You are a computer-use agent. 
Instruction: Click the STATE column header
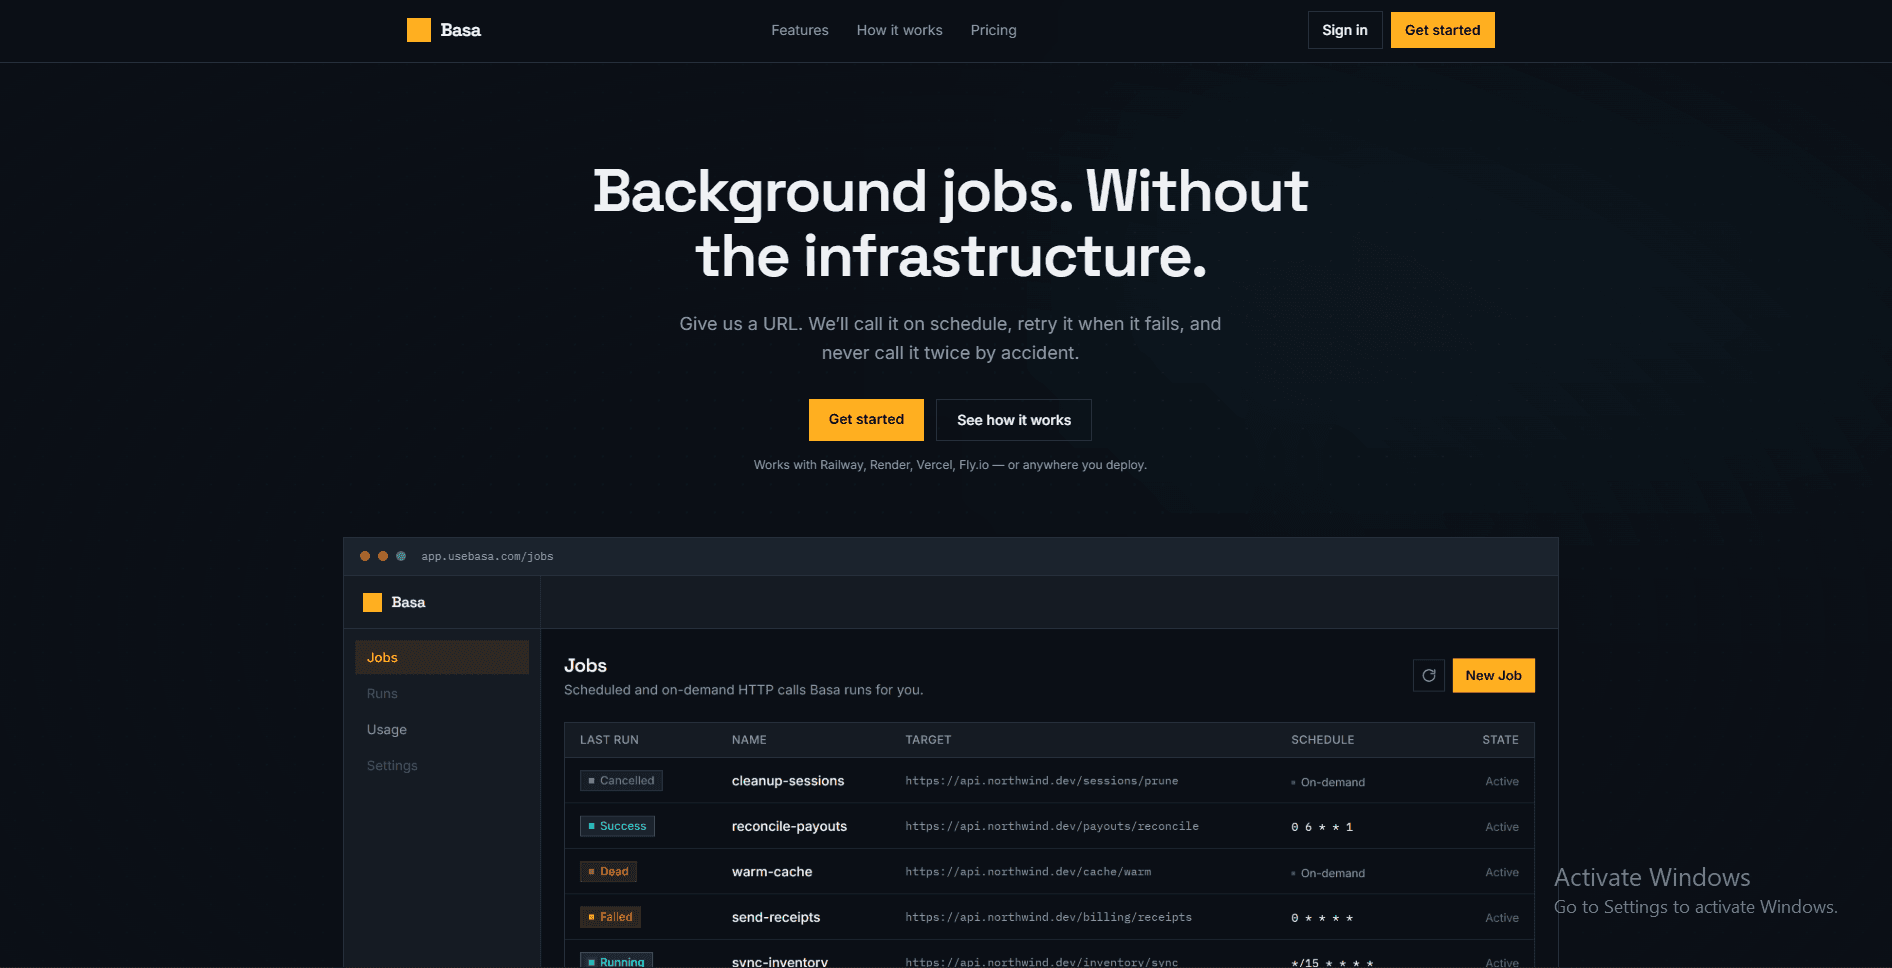1500,740
